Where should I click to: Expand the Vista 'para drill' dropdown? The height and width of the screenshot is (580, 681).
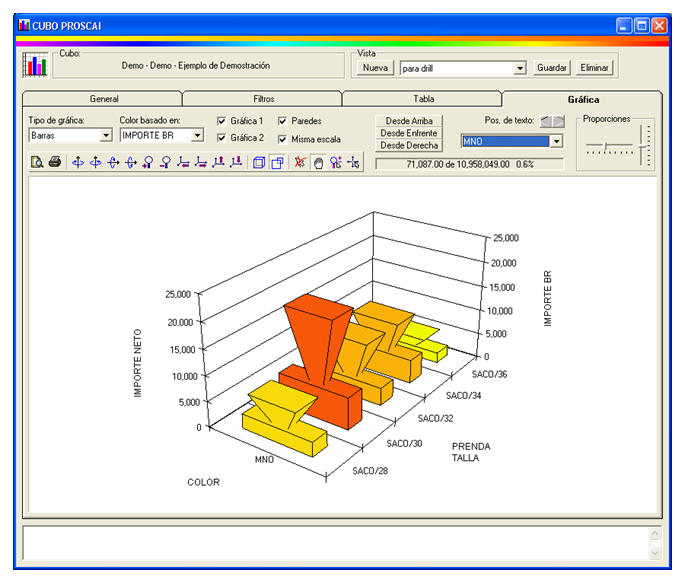pos(519,68)
